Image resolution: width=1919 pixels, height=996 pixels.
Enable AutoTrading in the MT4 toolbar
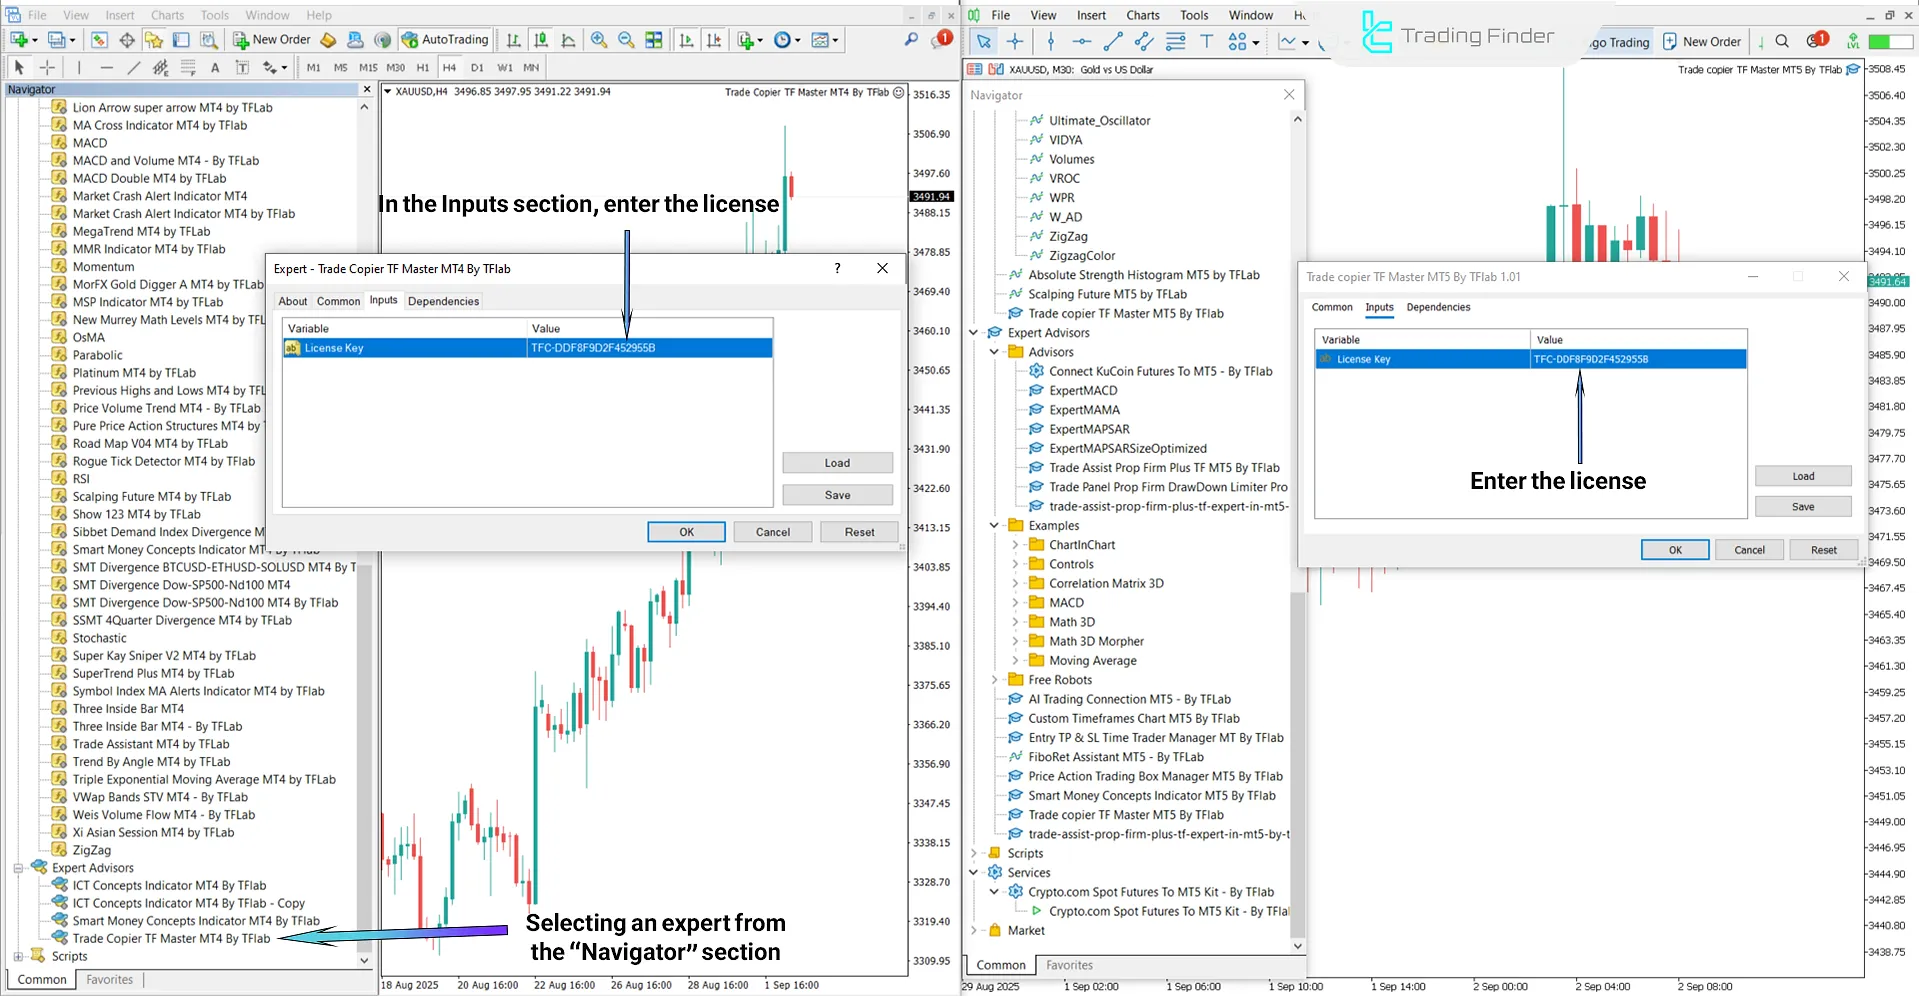tap(445, 39)
